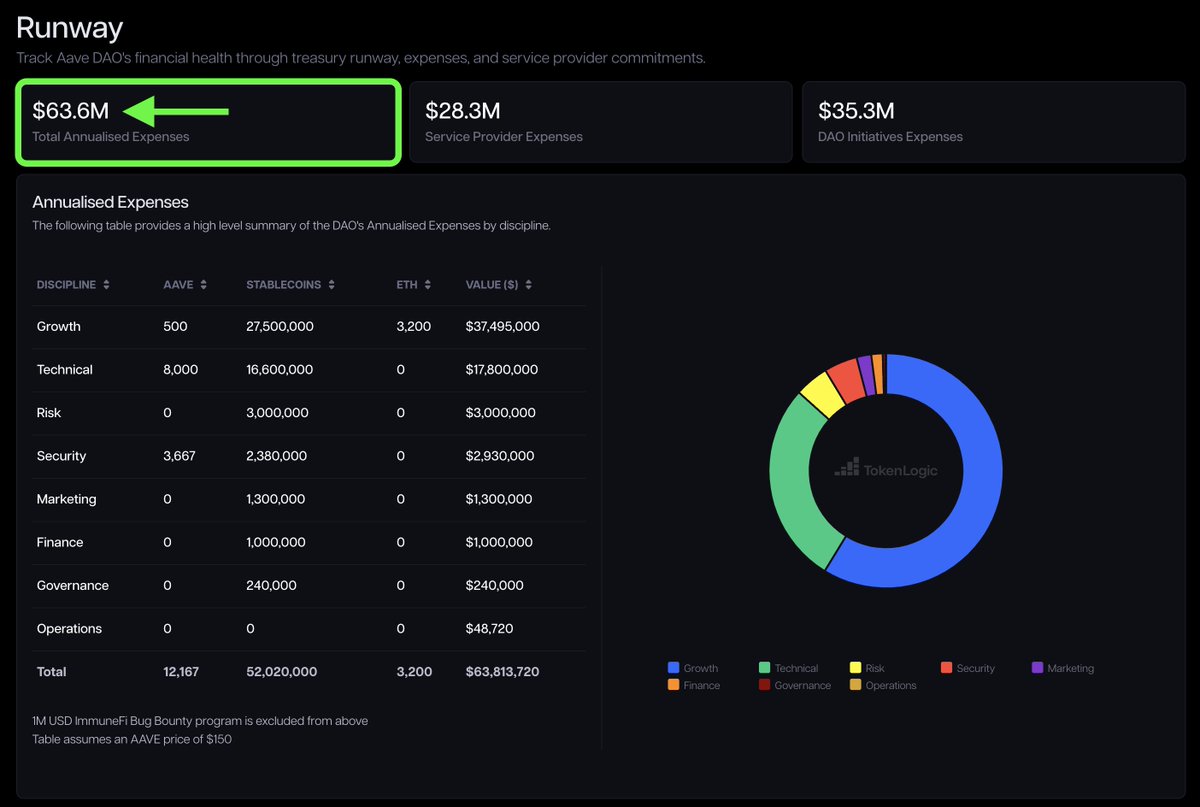Toggle Finance legend entry
Screen dimensions: 1200x807
point(694,685)
